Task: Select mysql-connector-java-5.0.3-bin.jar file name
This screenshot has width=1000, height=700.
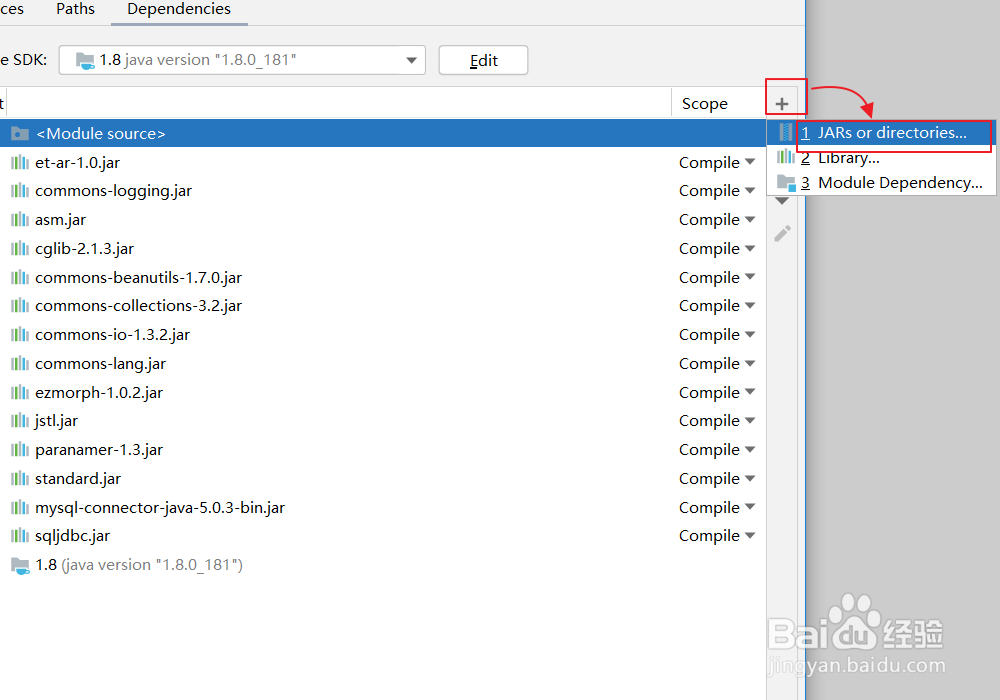Action: pyautogui.click(x=160, y=508)
